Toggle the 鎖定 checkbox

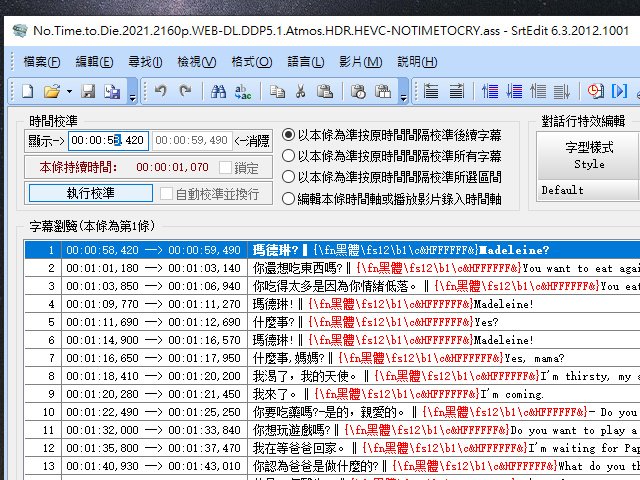click(225, 167)
